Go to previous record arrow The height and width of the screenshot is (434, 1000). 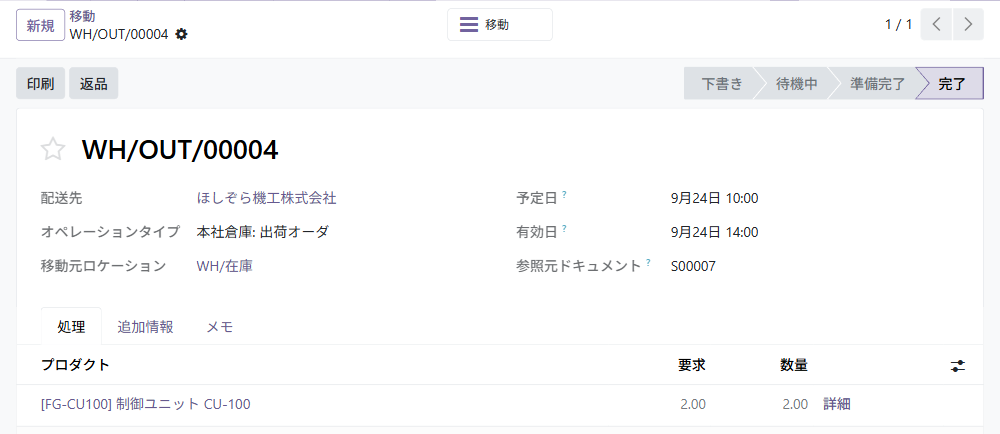[x=936, y=24]
